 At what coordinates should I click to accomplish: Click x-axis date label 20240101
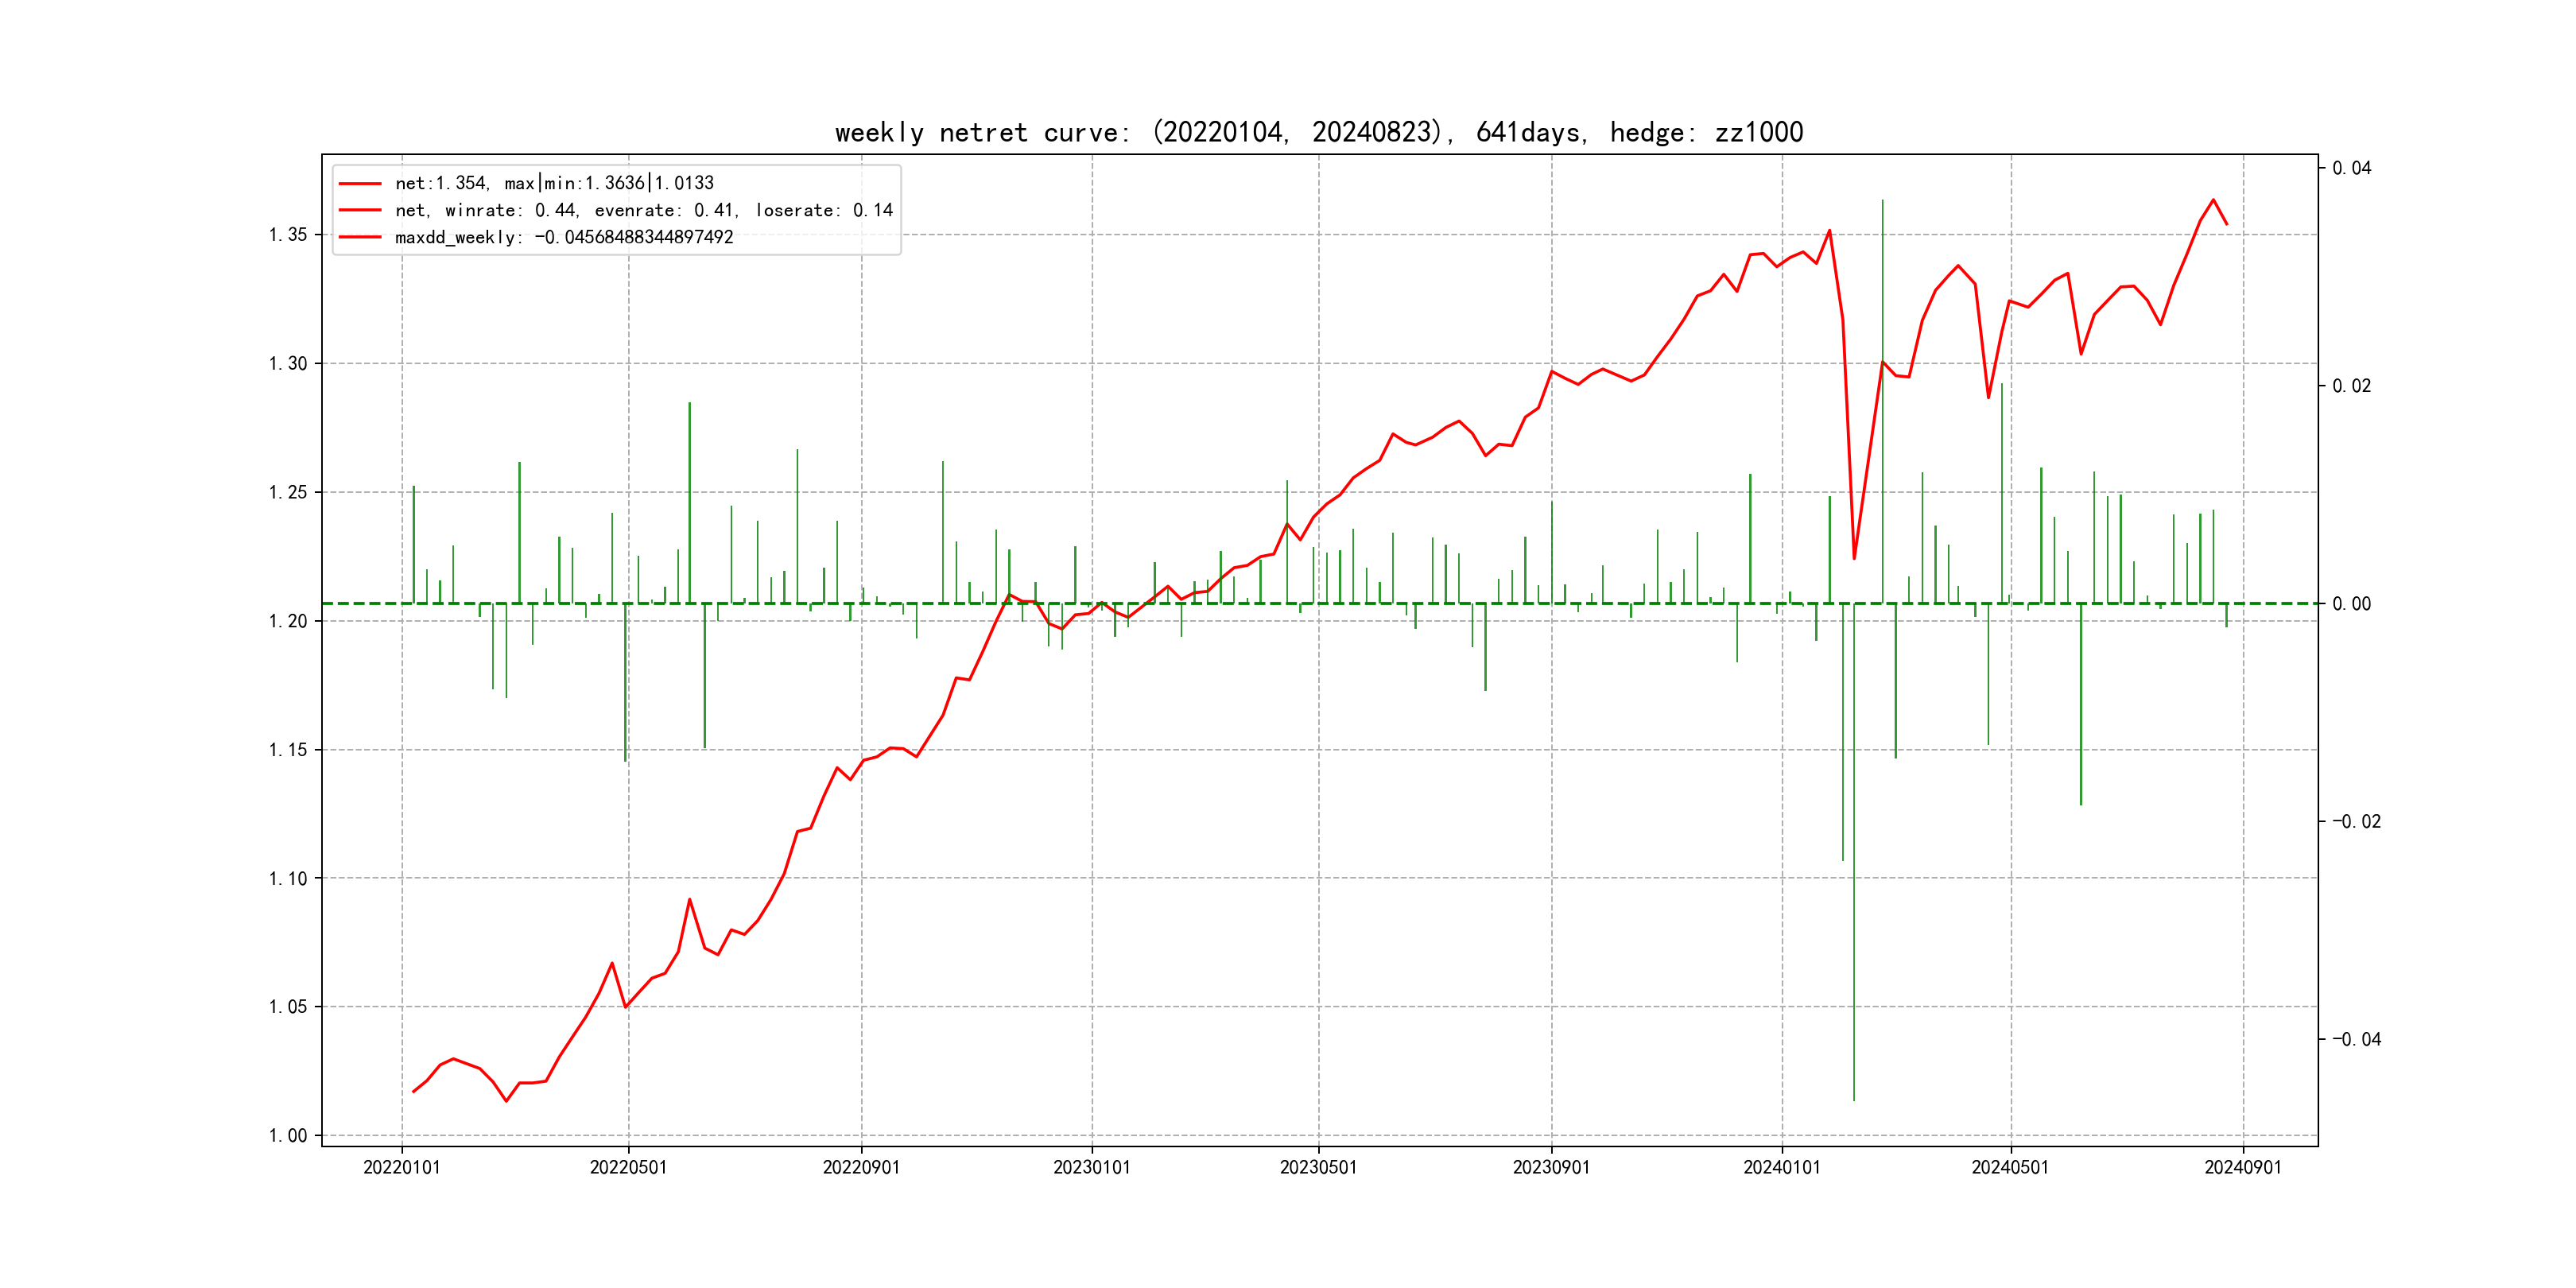1782,1167
